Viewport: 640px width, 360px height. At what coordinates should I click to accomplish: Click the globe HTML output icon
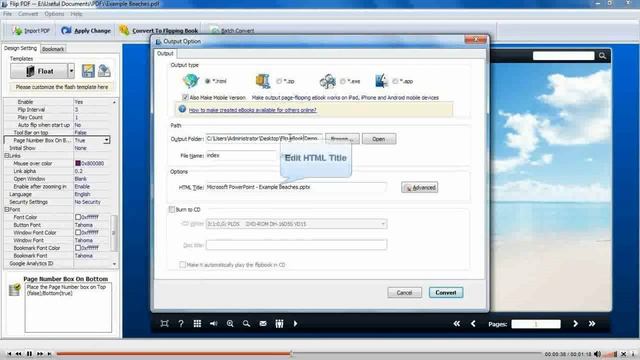click(191, 81)
